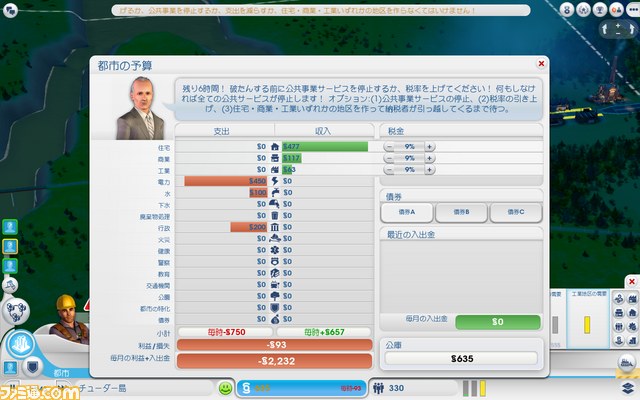Click the red -$93 profit/loss bar
The height and width of the screenshot is (400, 640).
(x=275, y=345)
